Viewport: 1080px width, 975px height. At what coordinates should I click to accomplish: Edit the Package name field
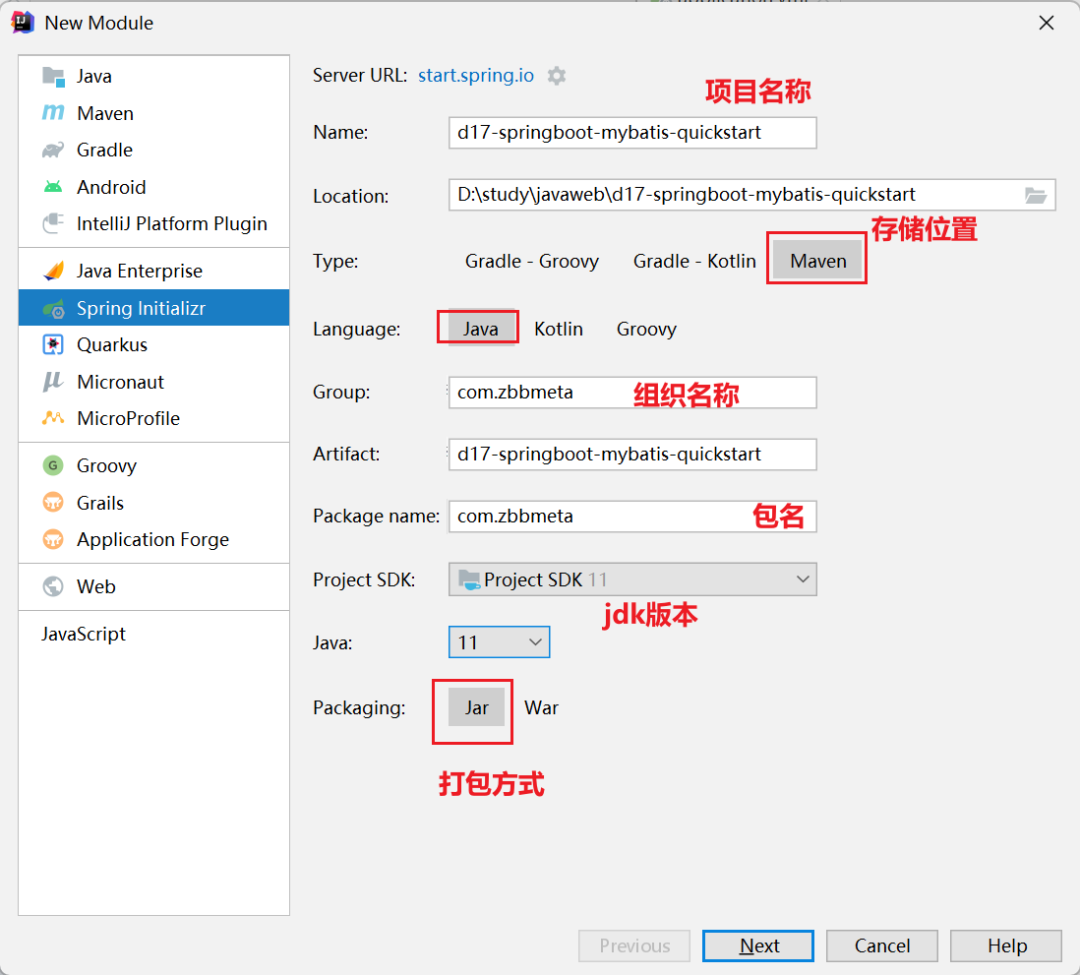(632, 516)
